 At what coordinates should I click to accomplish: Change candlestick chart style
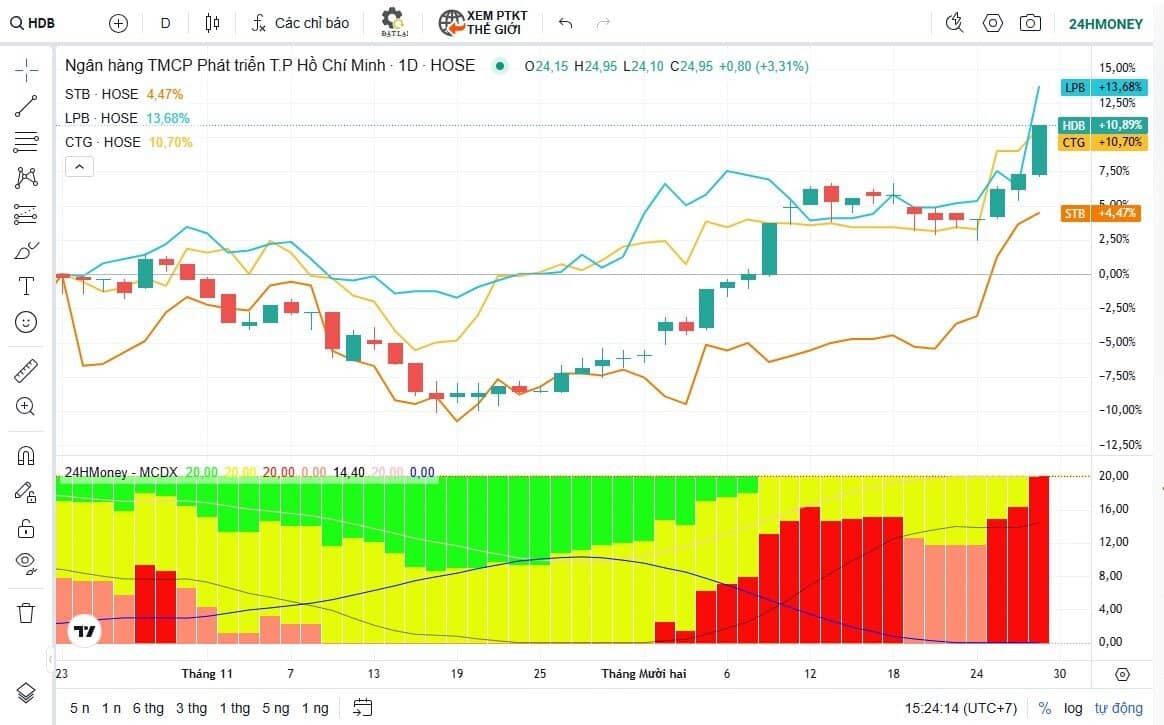click(212, 23)
